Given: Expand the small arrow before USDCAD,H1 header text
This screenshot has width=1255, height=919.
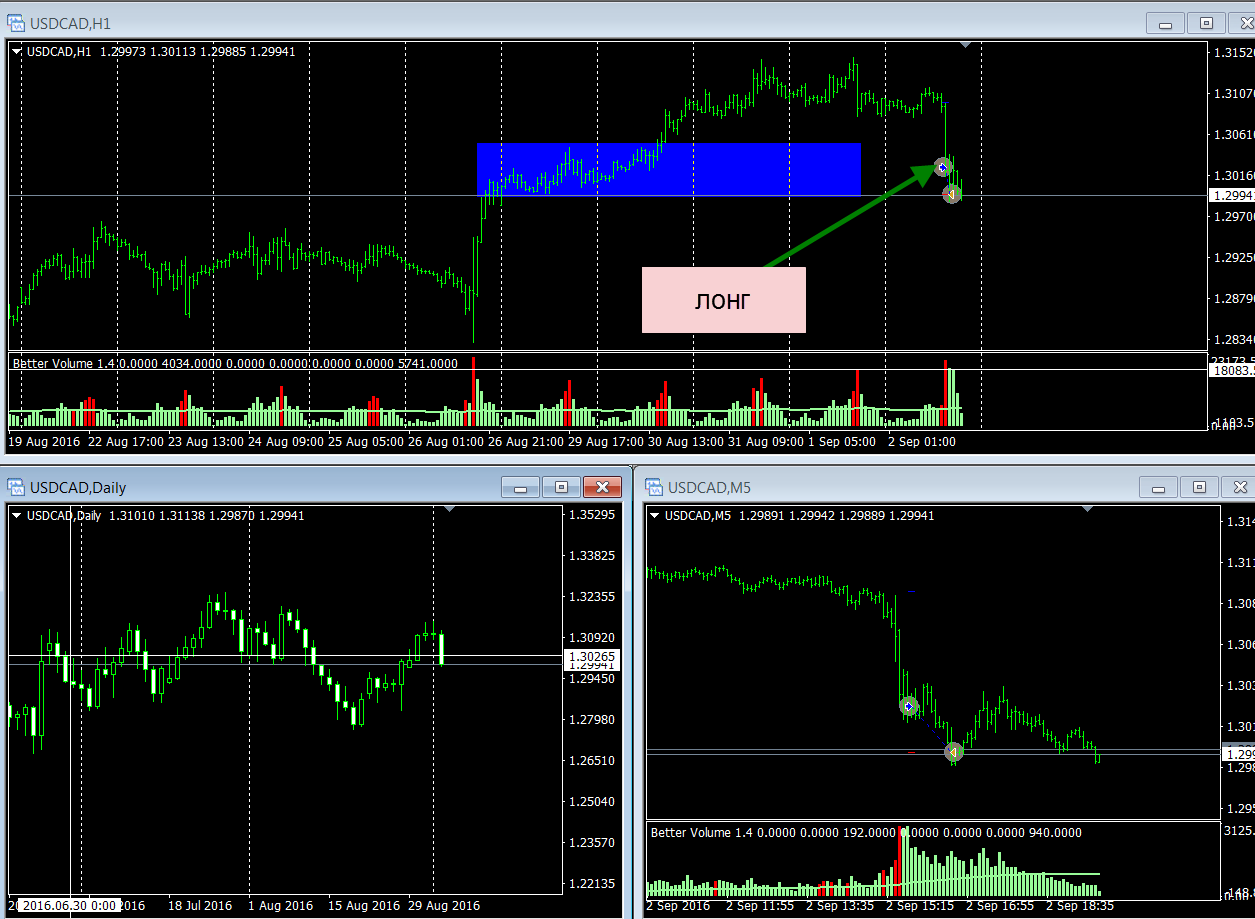Looking at the screenshot, I should [x=18, y=52].
